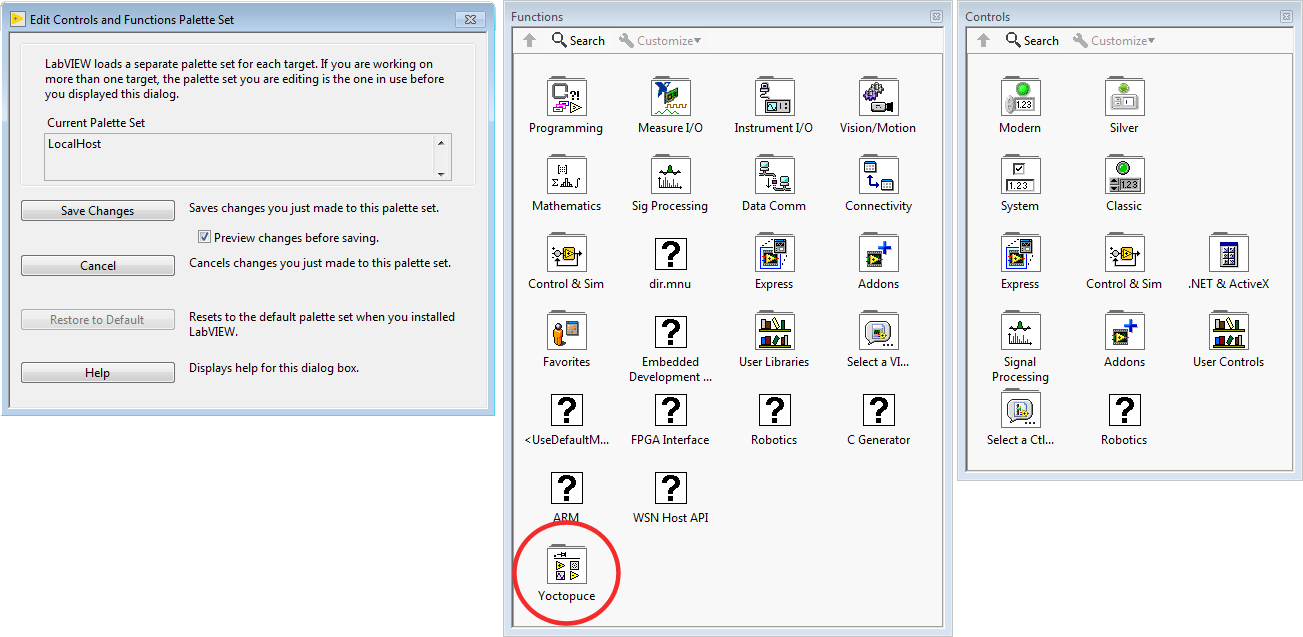This screenshot has width=1303, height=637.
Task: Open the Yoctopuce palette icon
Action: [x=566, y=566]
